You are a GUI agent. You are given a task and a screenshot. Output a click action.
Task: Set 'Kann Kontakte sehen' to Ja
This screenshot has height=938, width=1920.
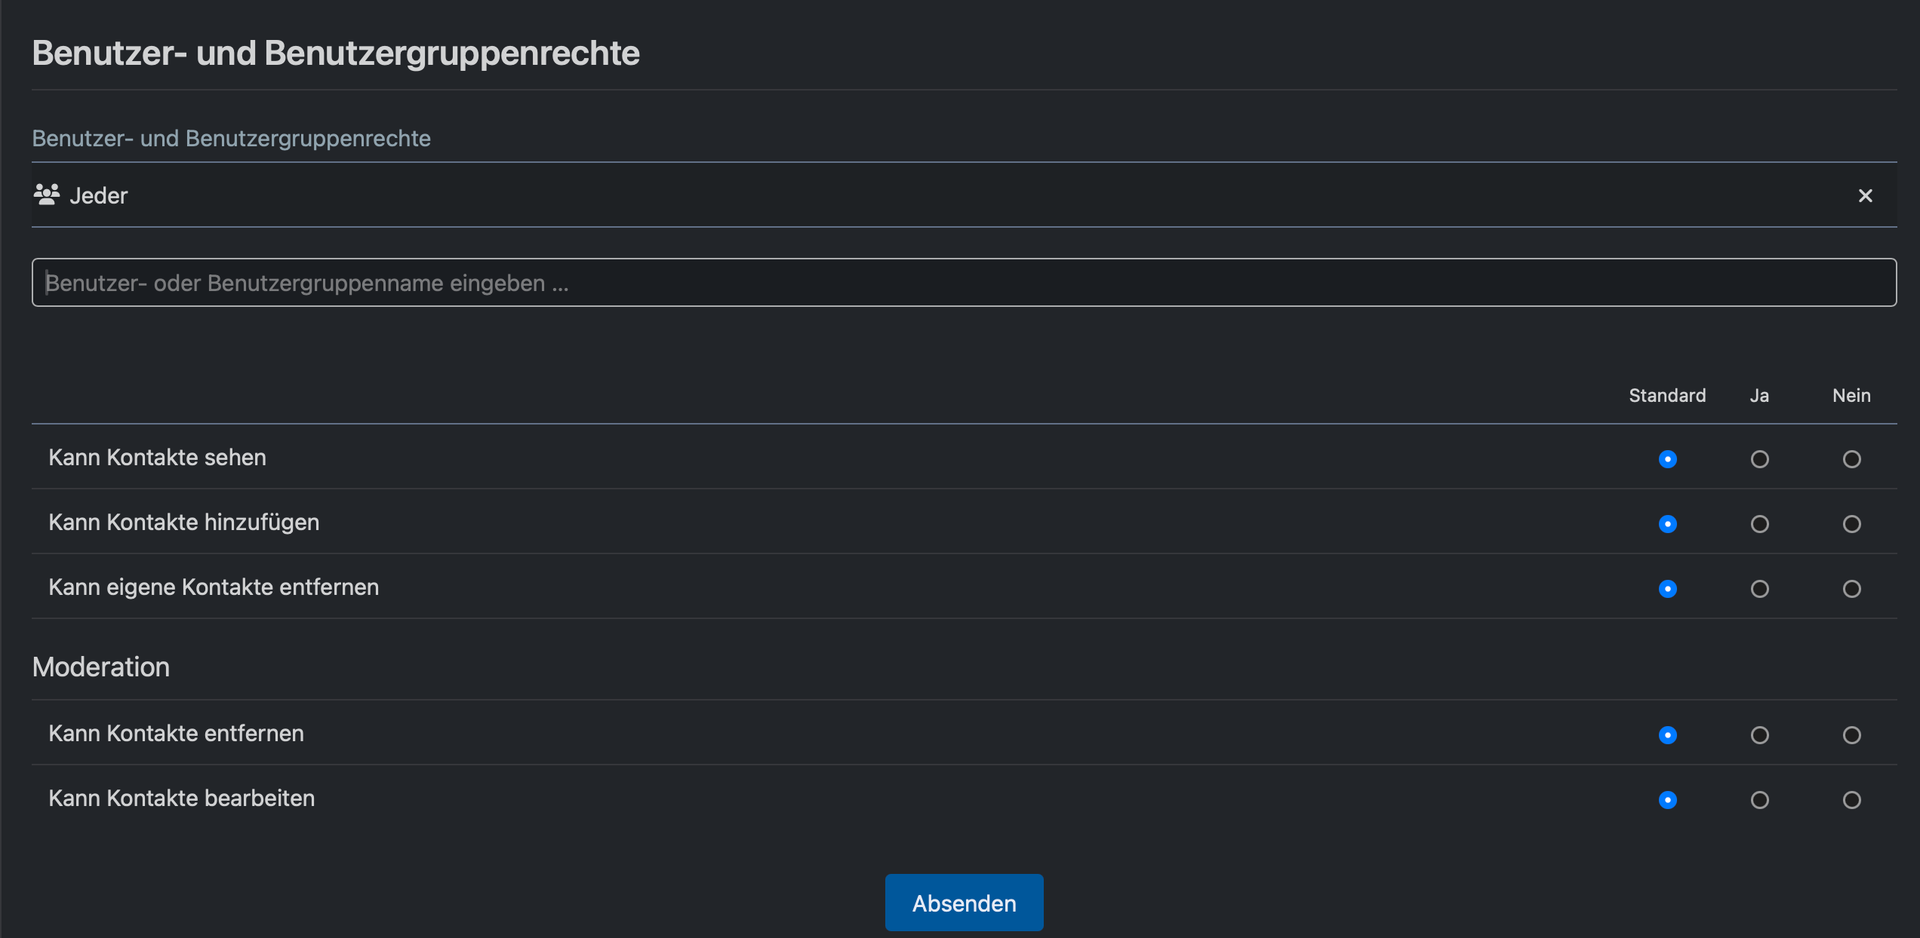pos(1759,459)
